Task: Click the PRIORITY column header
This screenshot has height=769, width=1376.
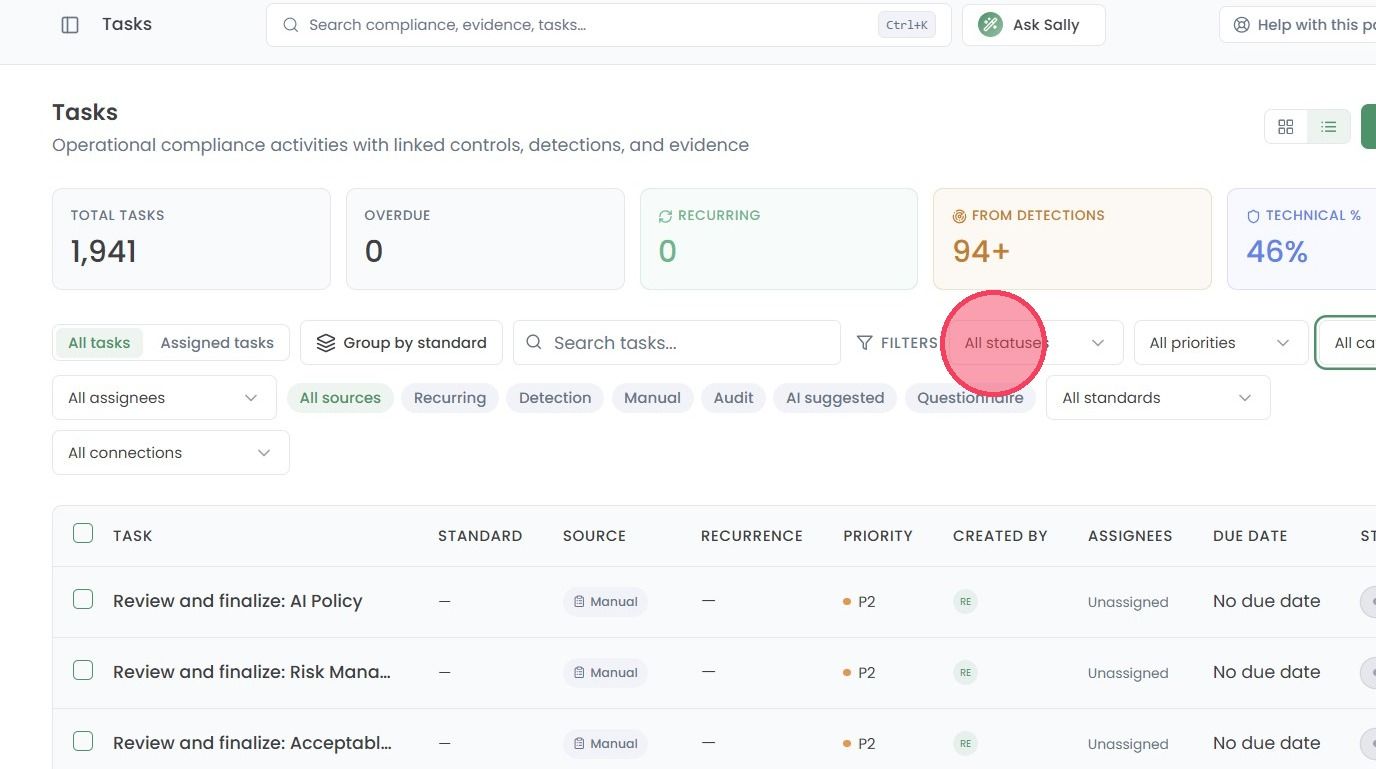Action: click(878, 536)
